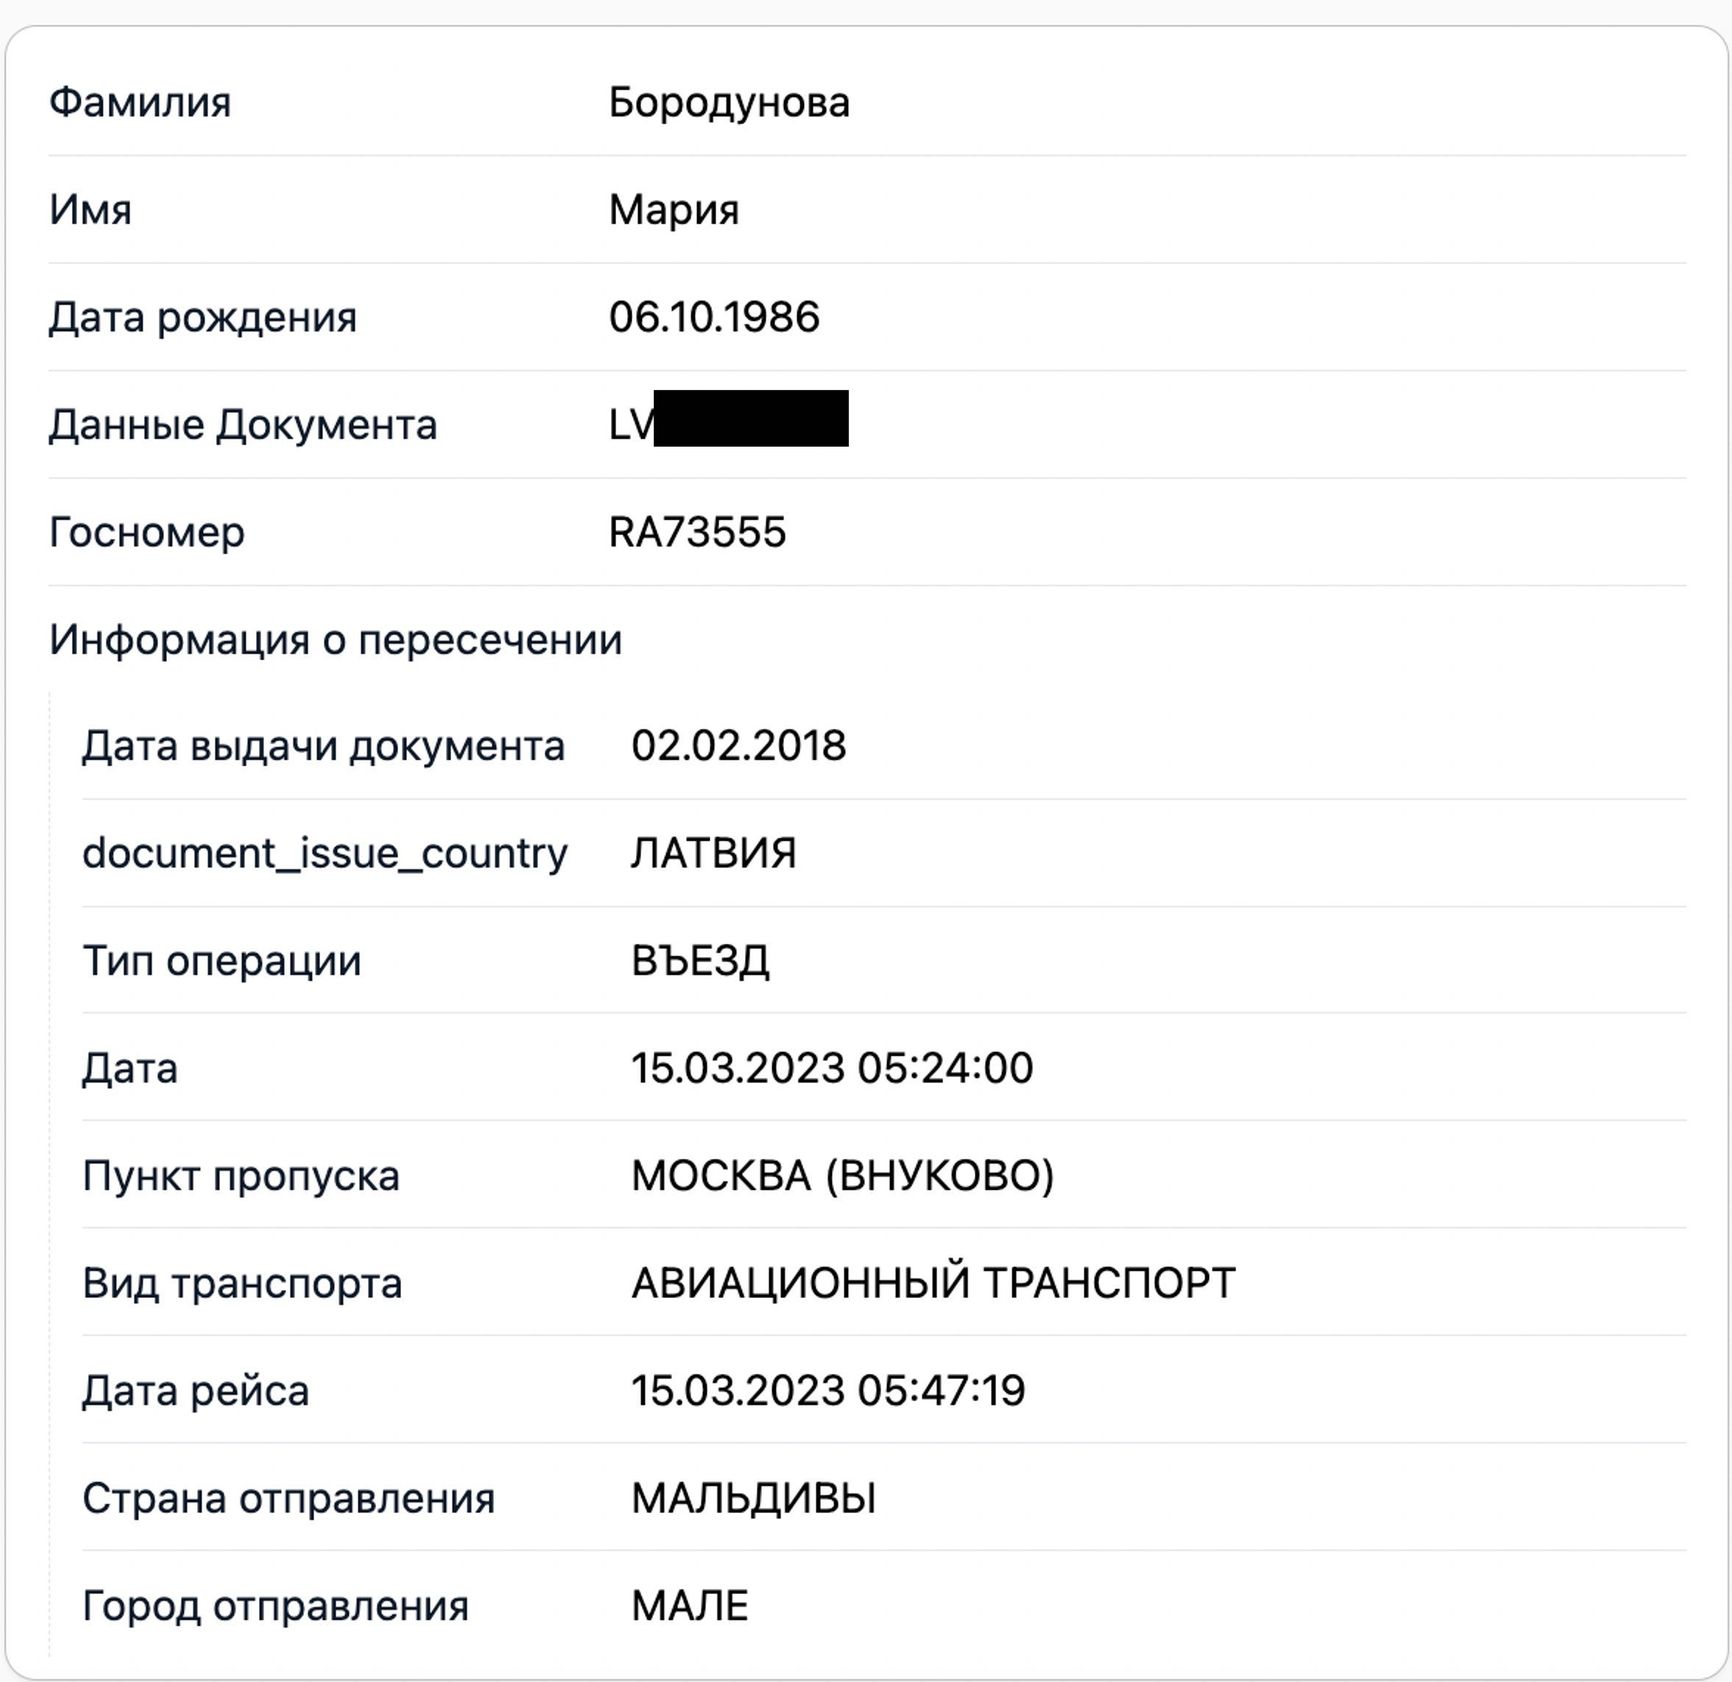Image resolution: width=1732 pixels, height=1682 pixels.
Task: Click the Данные Документа label
Action: (243, 425)
